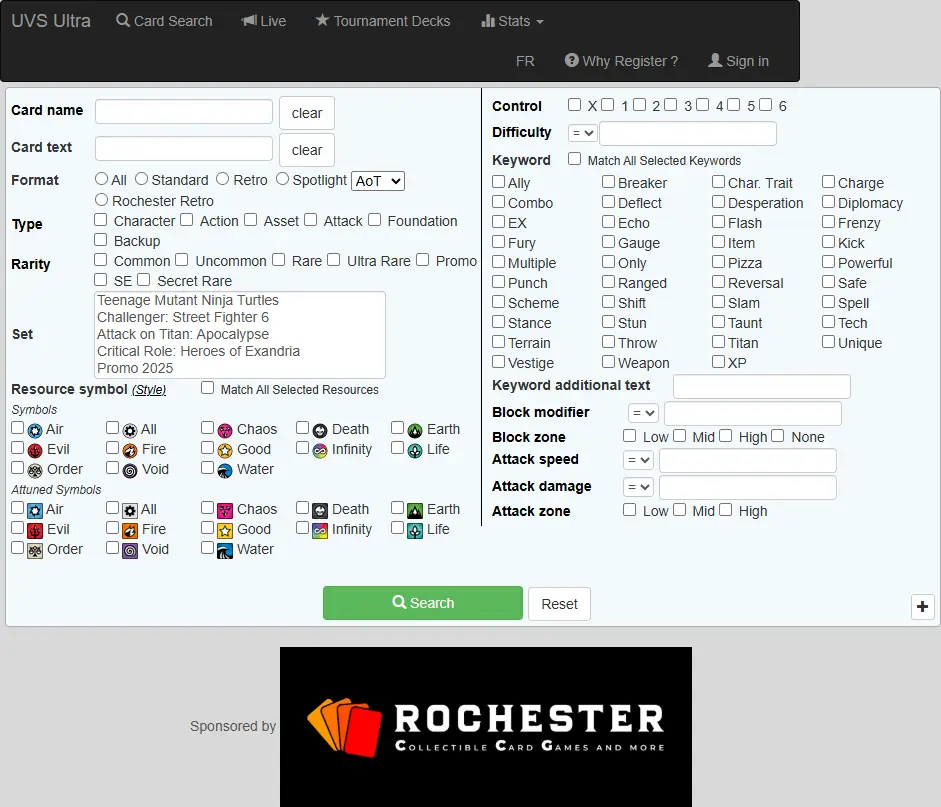Select Attack on Titan: Apocalypse set

[183, 334]
